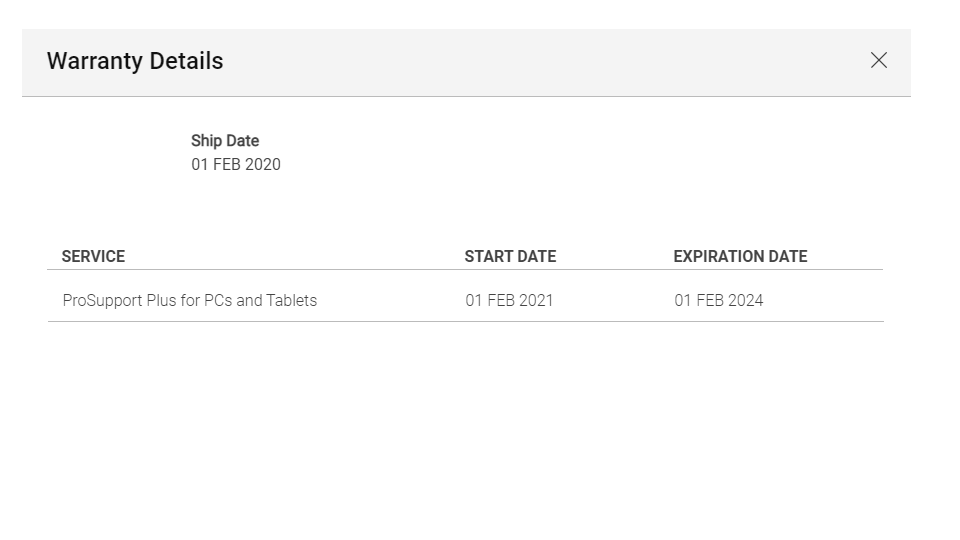Screen dimensions: 960x540
Task: Click the Warranty Details title text
Action: 135,61
